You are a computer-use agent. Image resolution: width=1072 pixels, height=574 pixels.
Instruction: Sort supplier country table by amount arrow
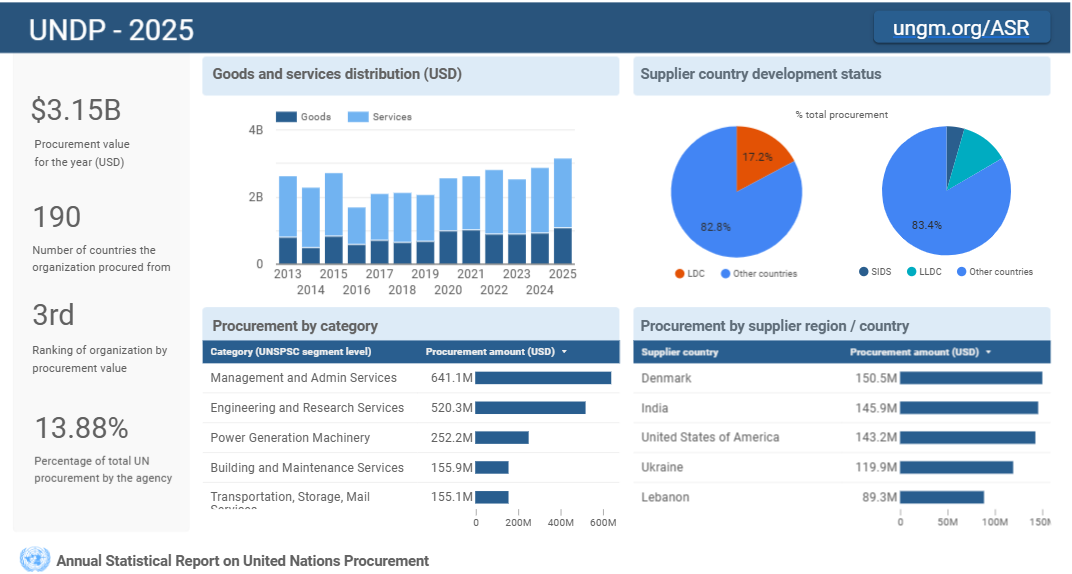coord(989,352)
